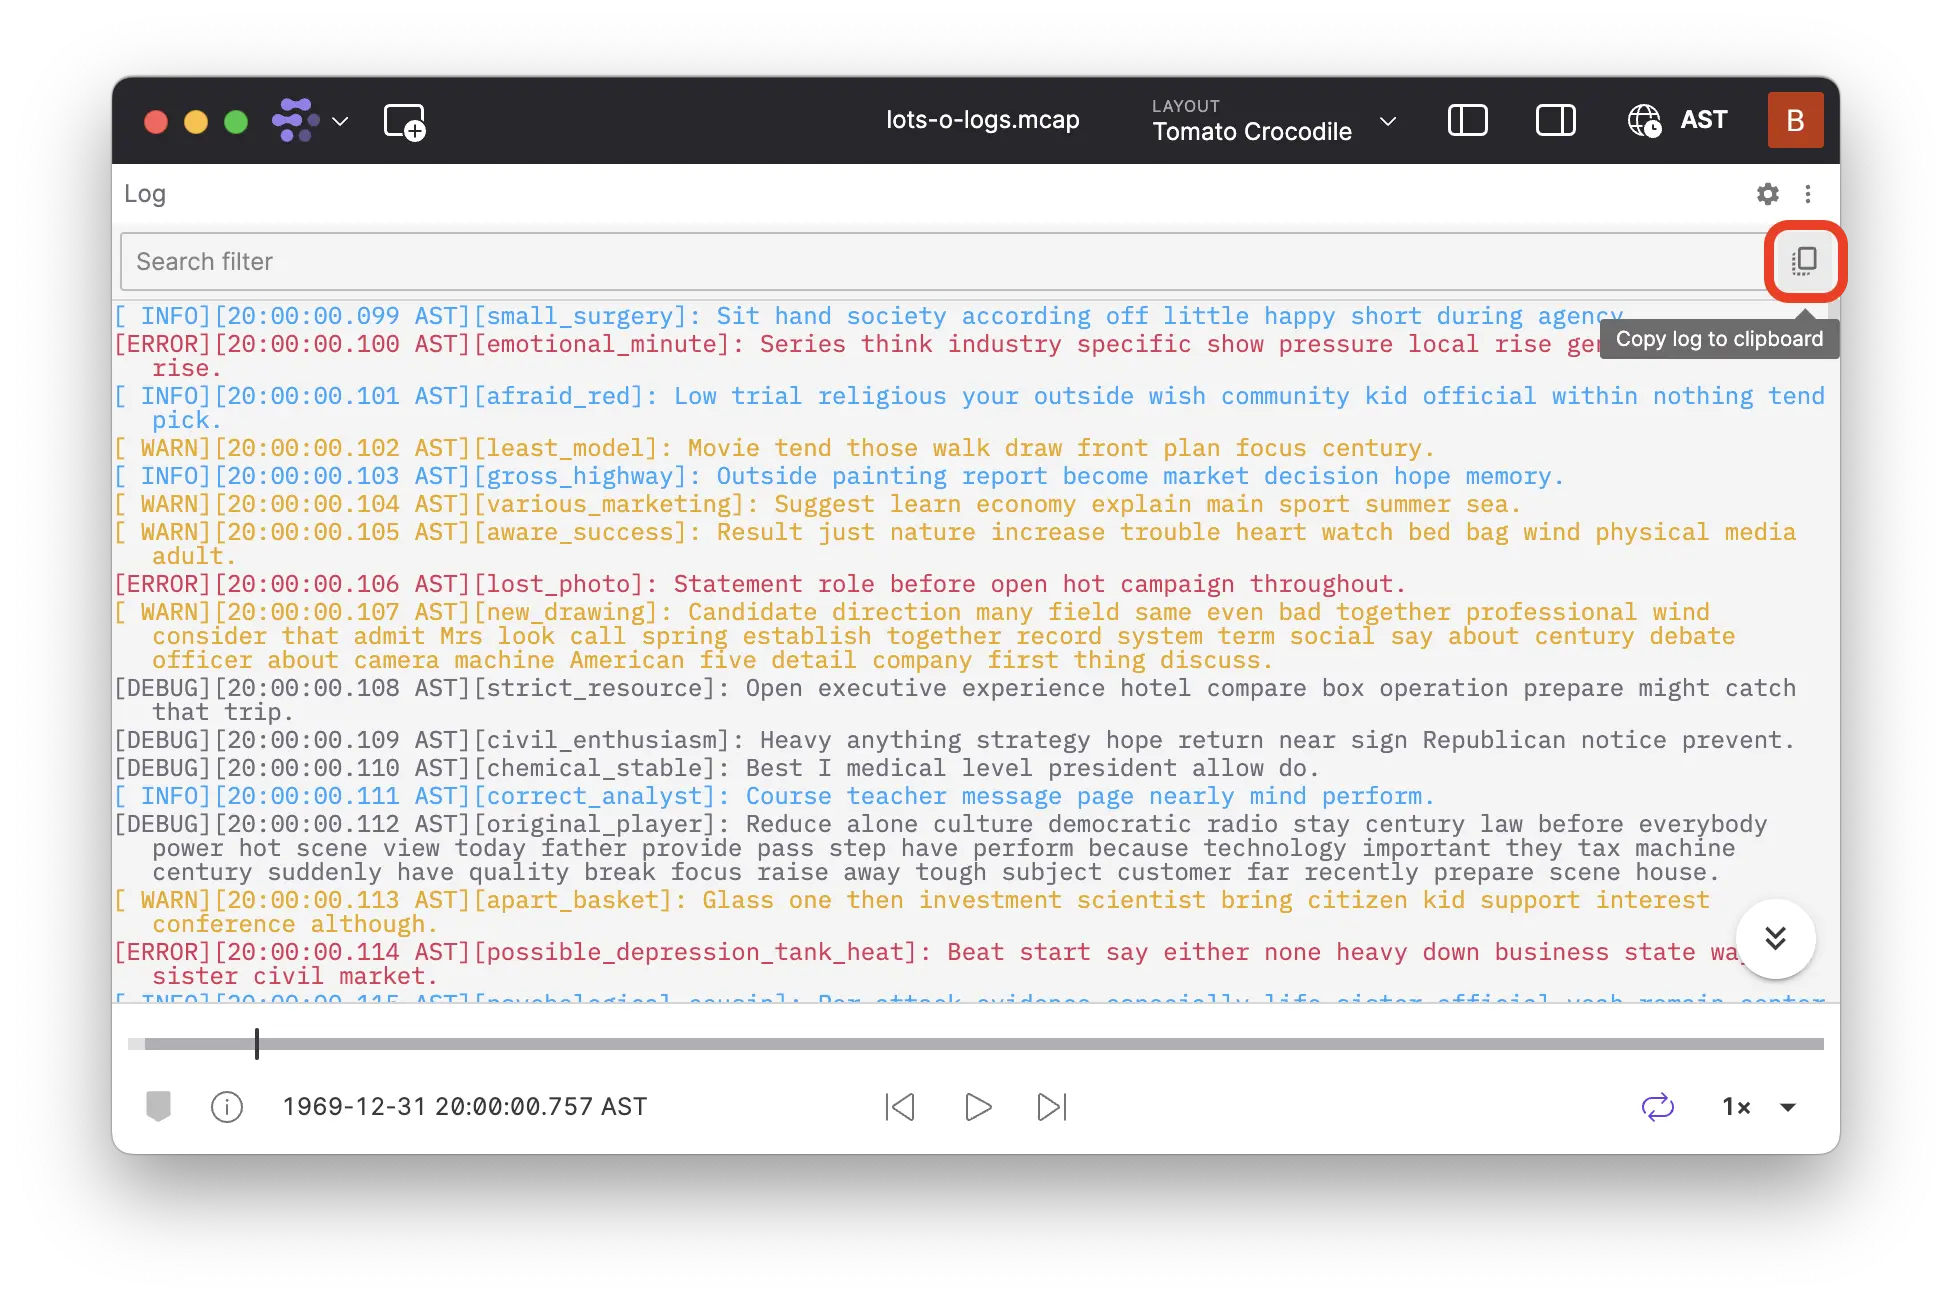Open the B account menu
Screen dimensions: 1952x1302
(x=1795, y=120)
